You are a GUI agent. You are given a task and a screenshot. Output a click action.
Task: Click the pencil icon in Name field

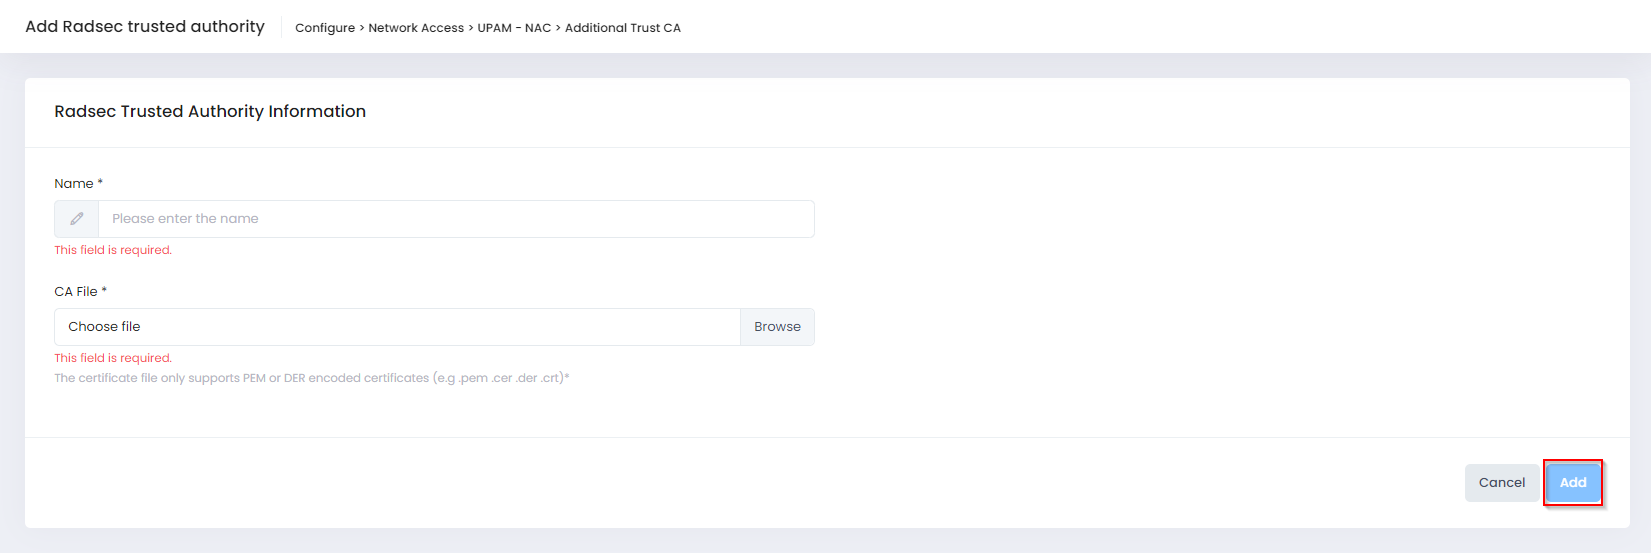coord(77,219)
